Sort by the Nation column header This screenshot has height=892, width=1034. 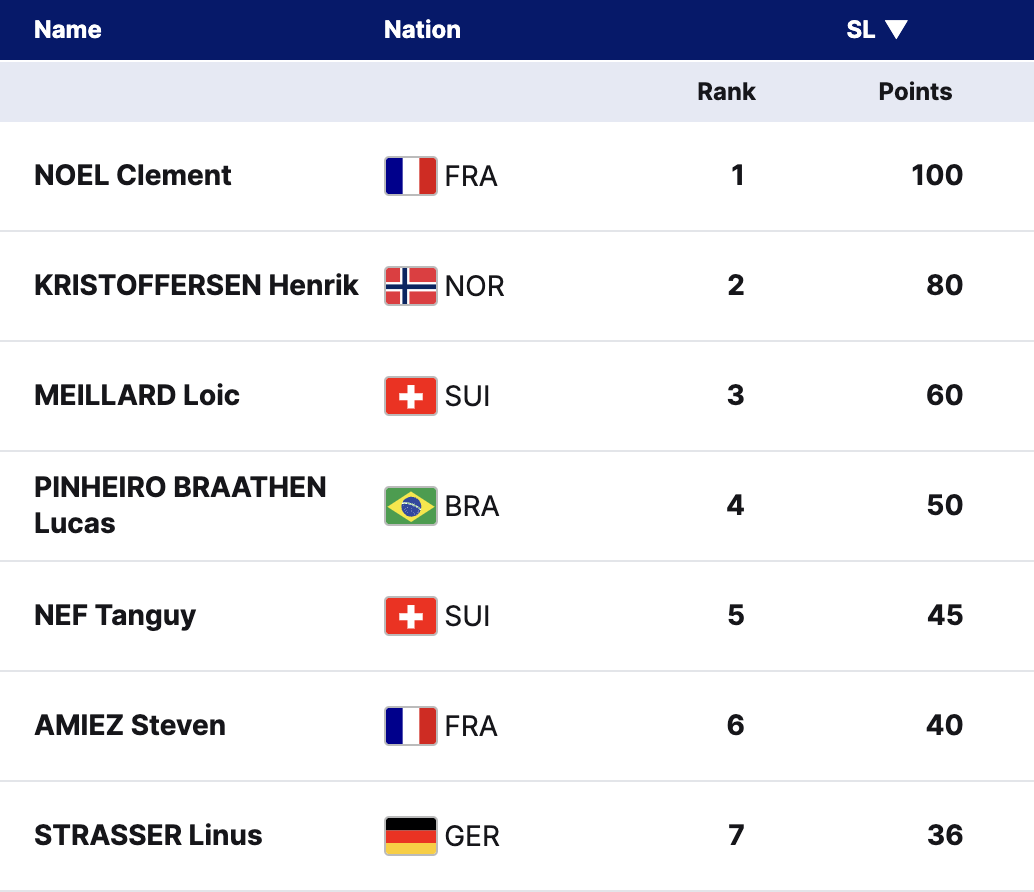(x=422, y=30)
